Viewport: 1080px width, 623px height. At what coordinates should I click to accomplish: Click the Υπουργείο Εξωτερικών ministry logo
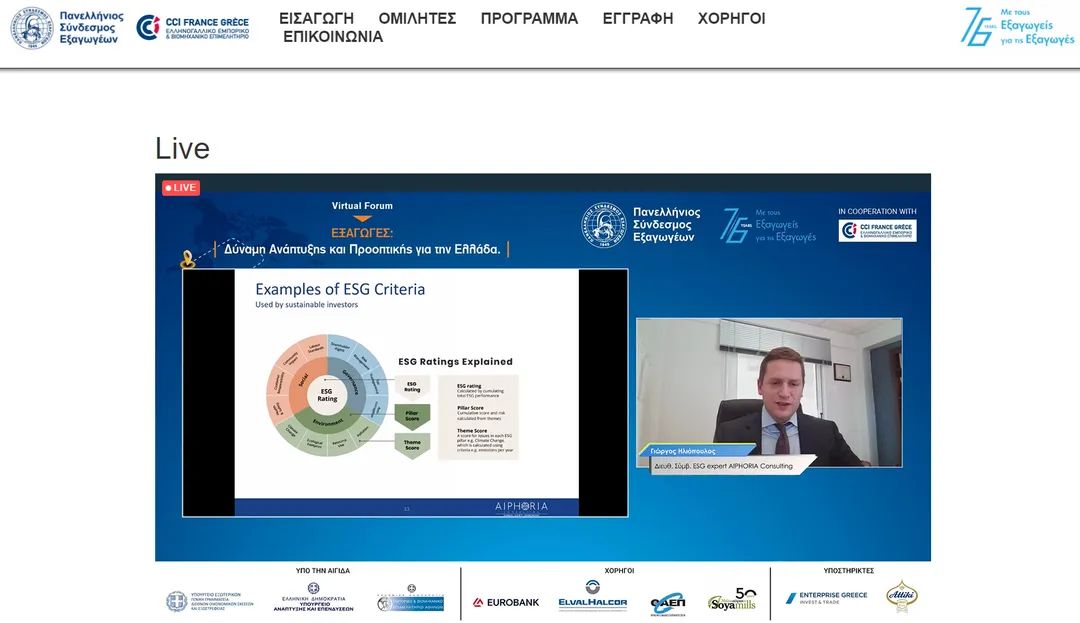point(209,602)
